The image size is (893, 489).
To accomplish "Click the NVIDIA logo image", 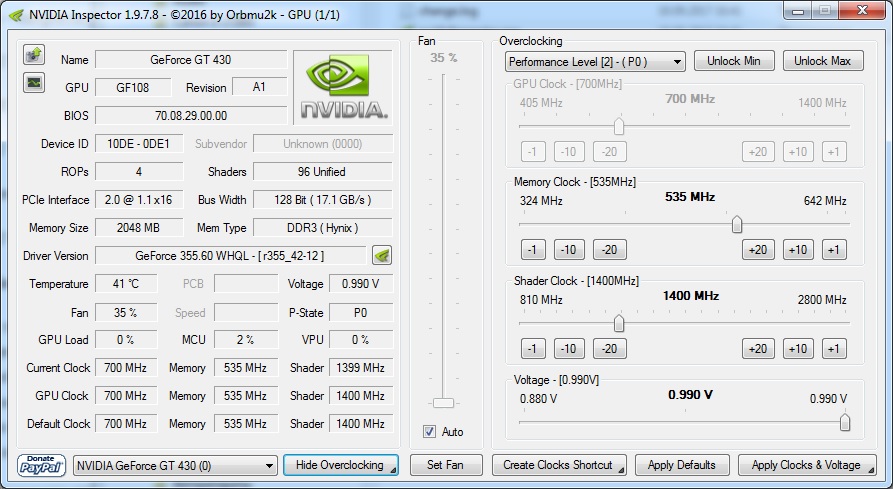I will coord(343,88).
